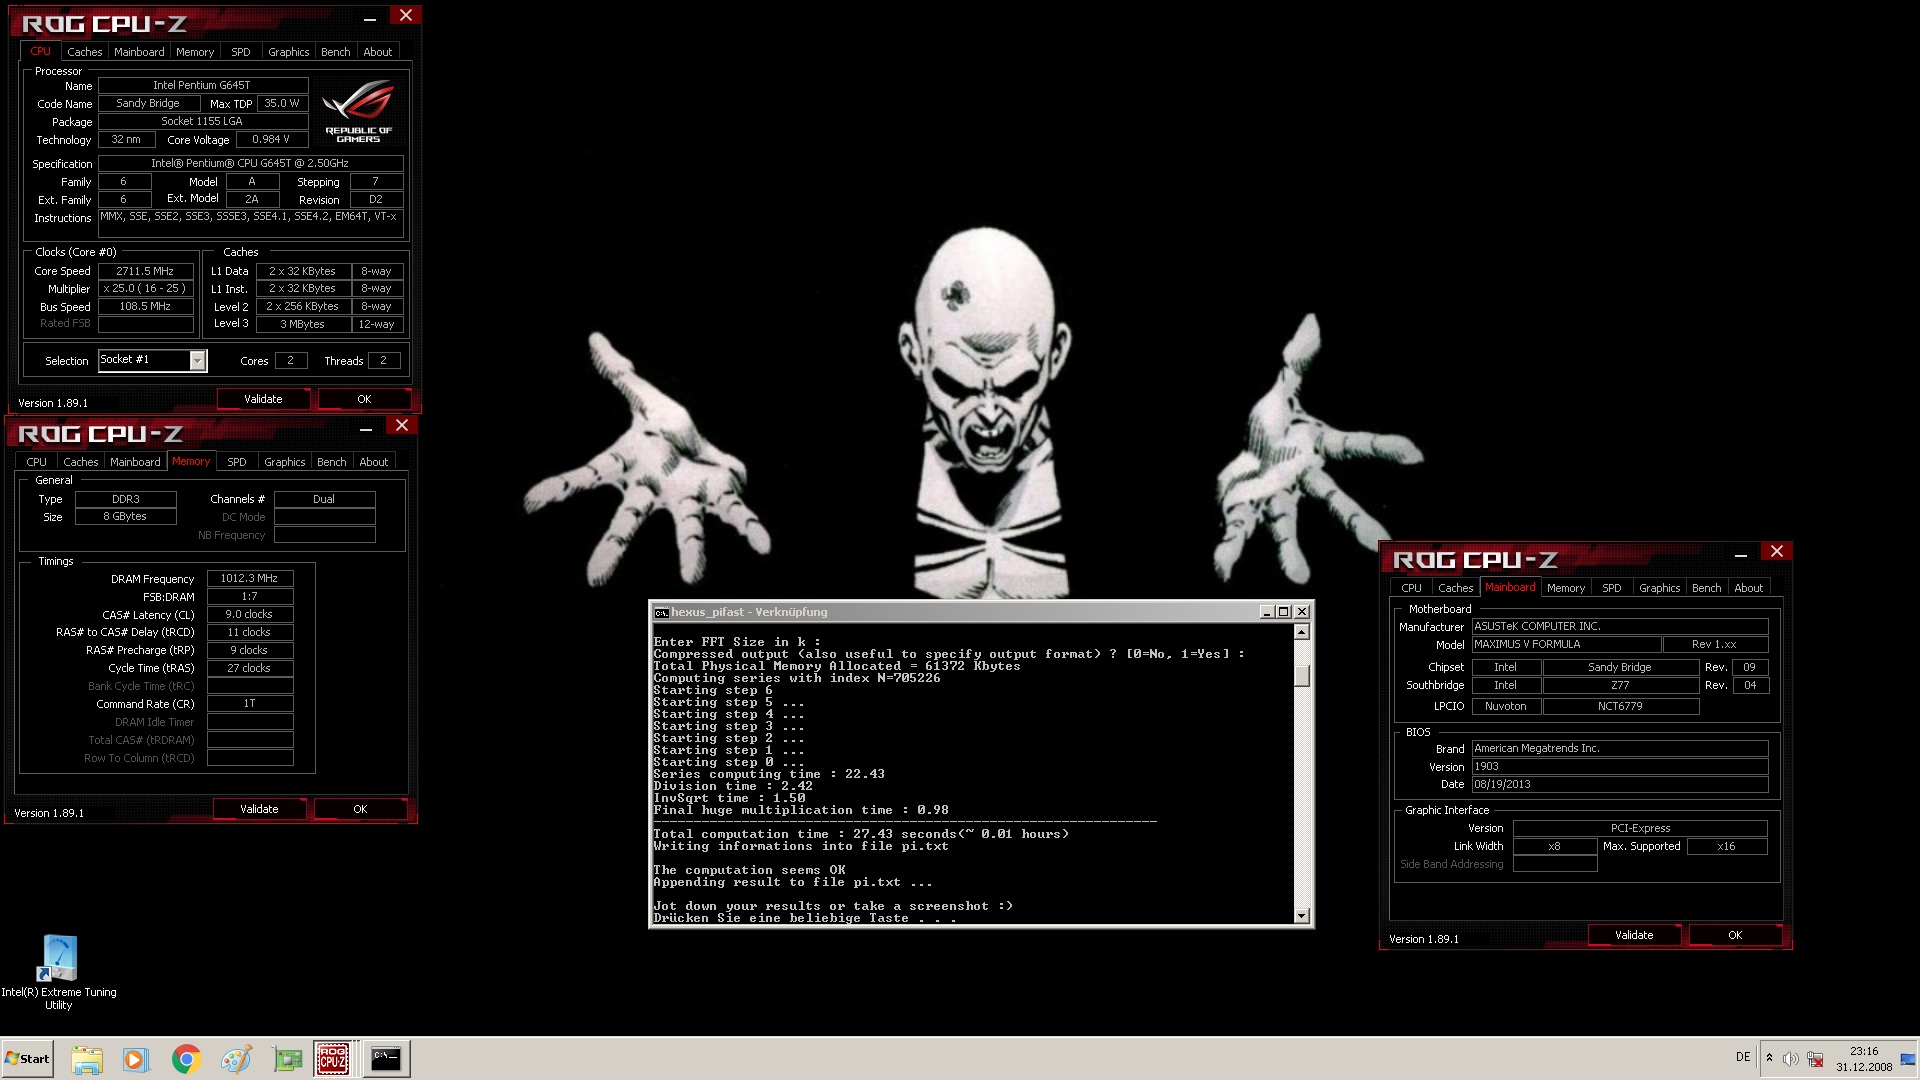
Task: Show hidden tray icons arrow
Action: pyautogui.click(x=1769, y=1058)
